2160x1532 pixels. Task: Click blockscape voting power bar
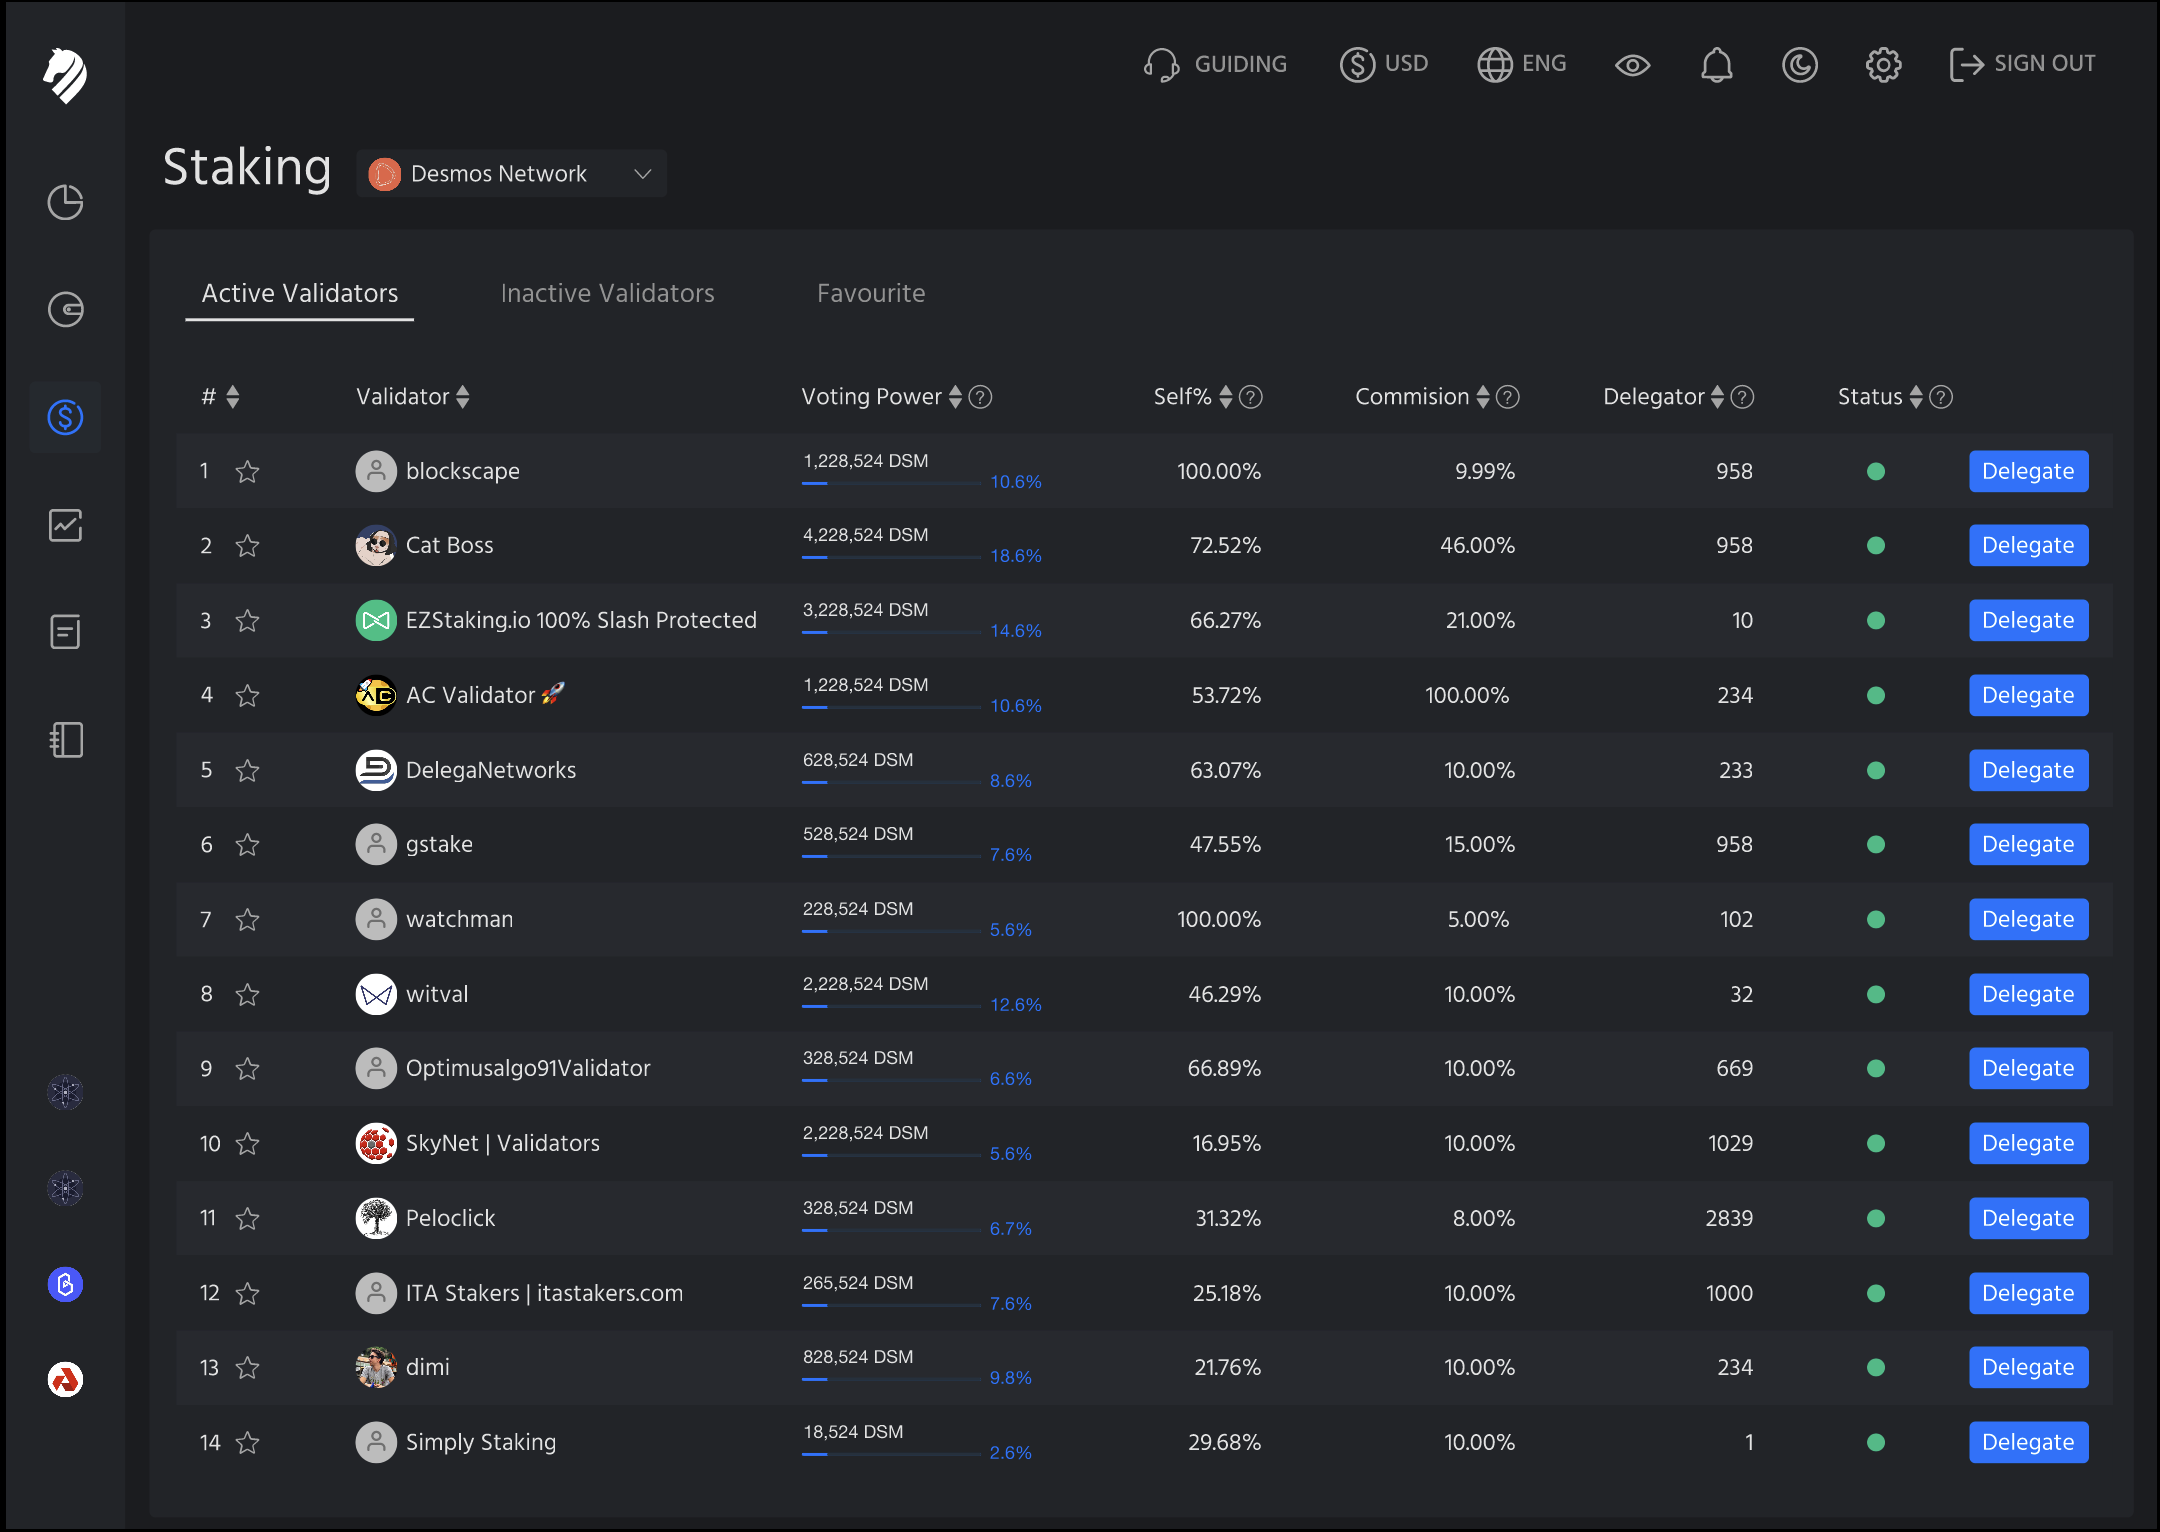[x=891, y=483]
